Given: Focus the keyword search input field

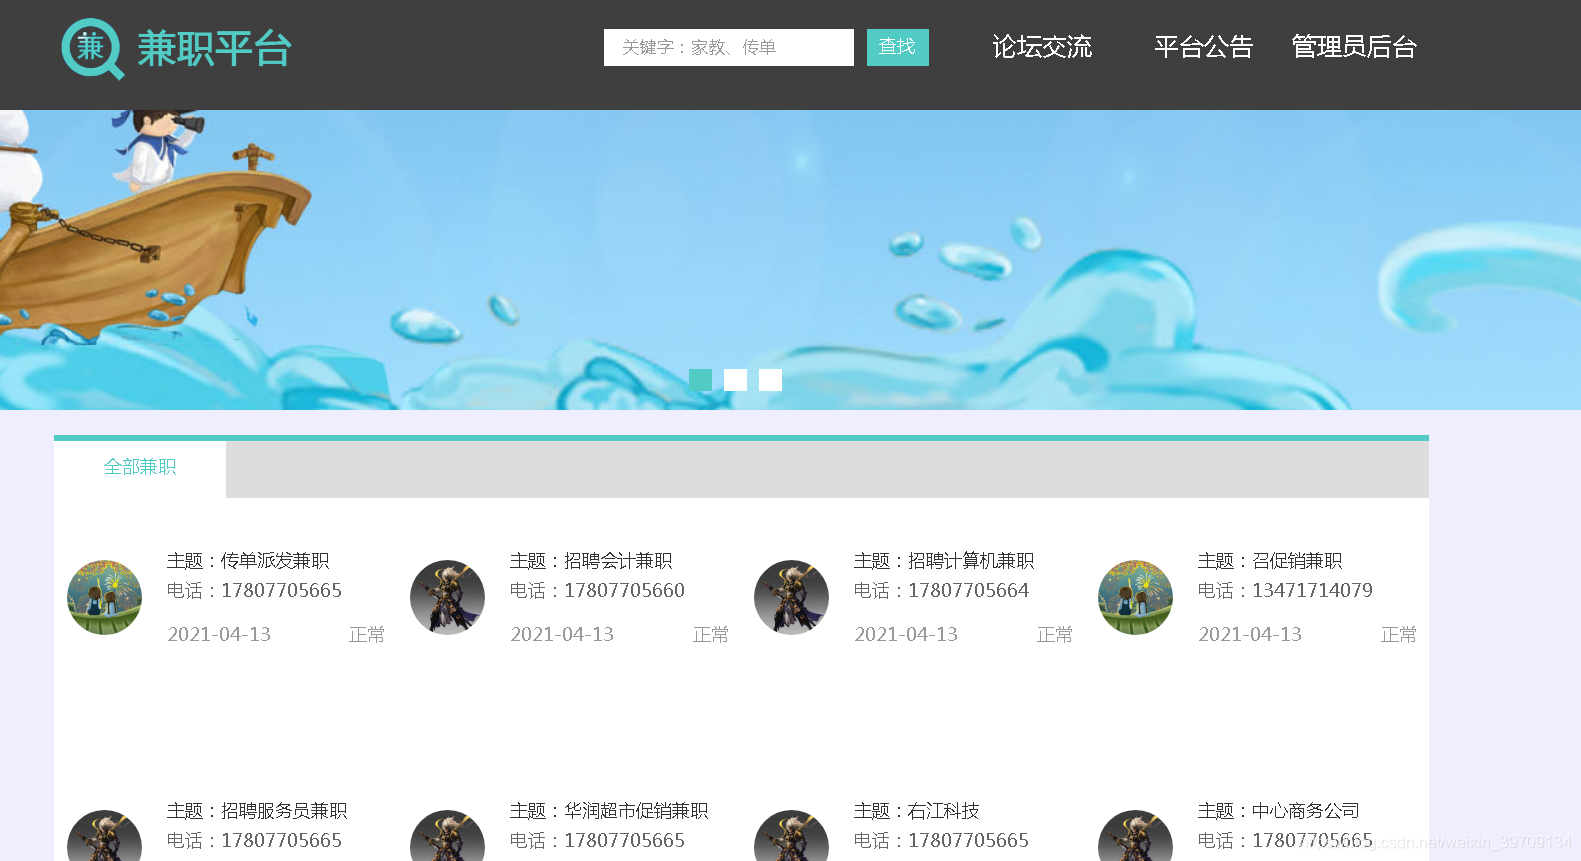Looking at the screenshot, I should pyautogui.click(x=728, y=47).
